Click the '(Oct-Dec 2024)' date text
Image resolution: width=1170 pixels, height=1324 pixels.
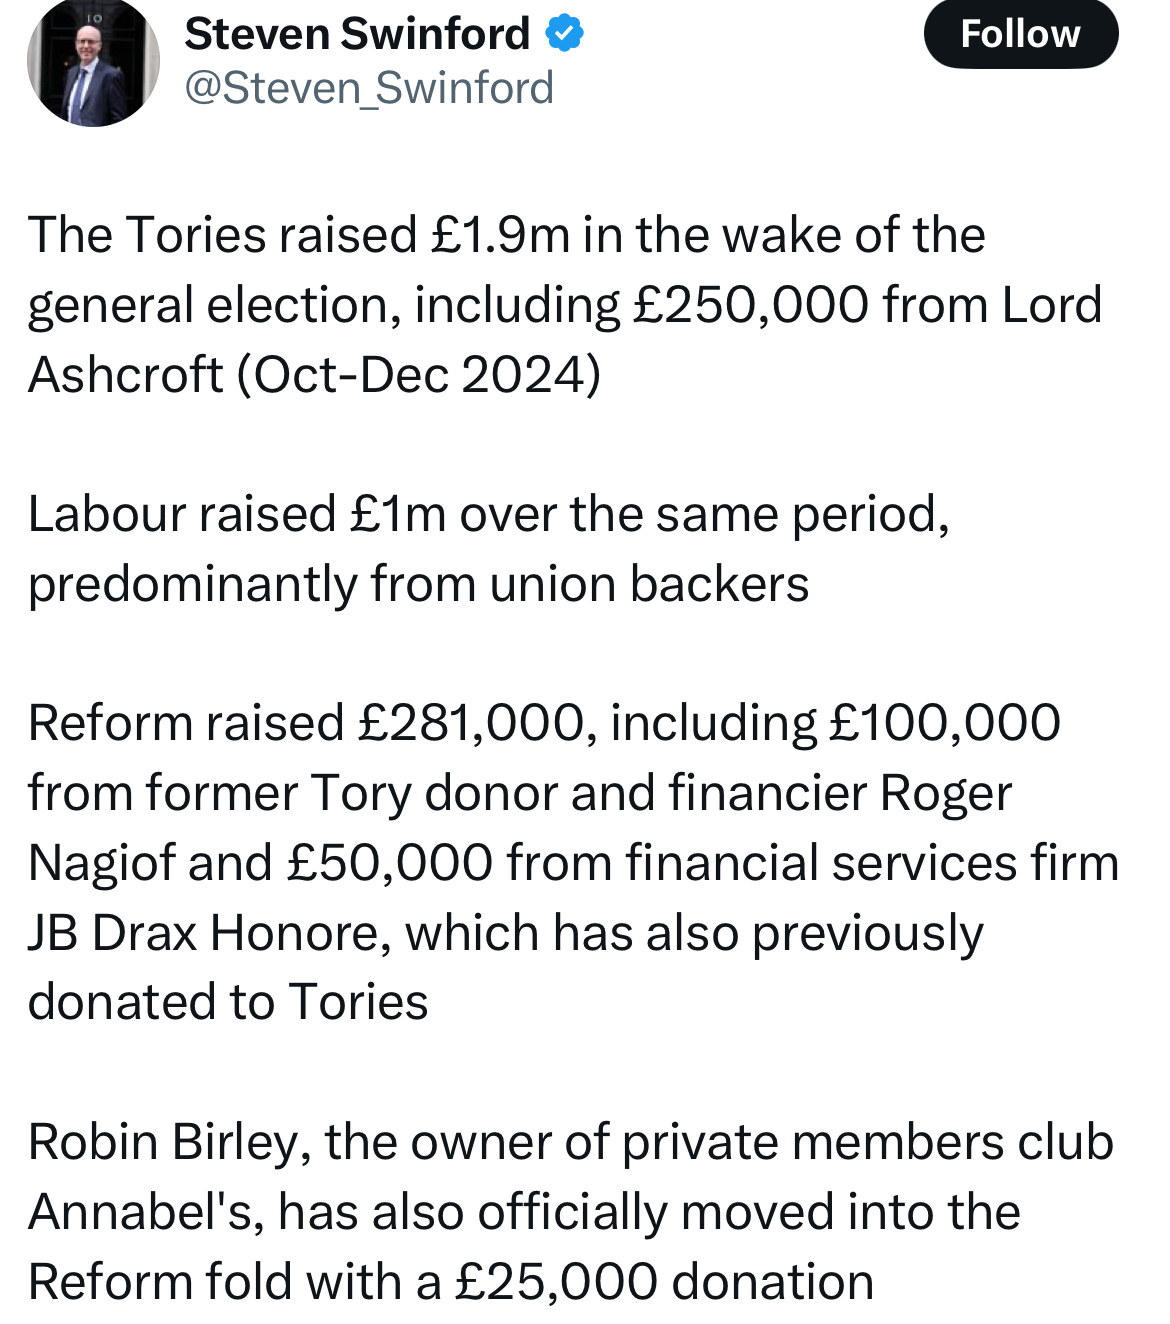pyautogui.click(x=419, y=375)
